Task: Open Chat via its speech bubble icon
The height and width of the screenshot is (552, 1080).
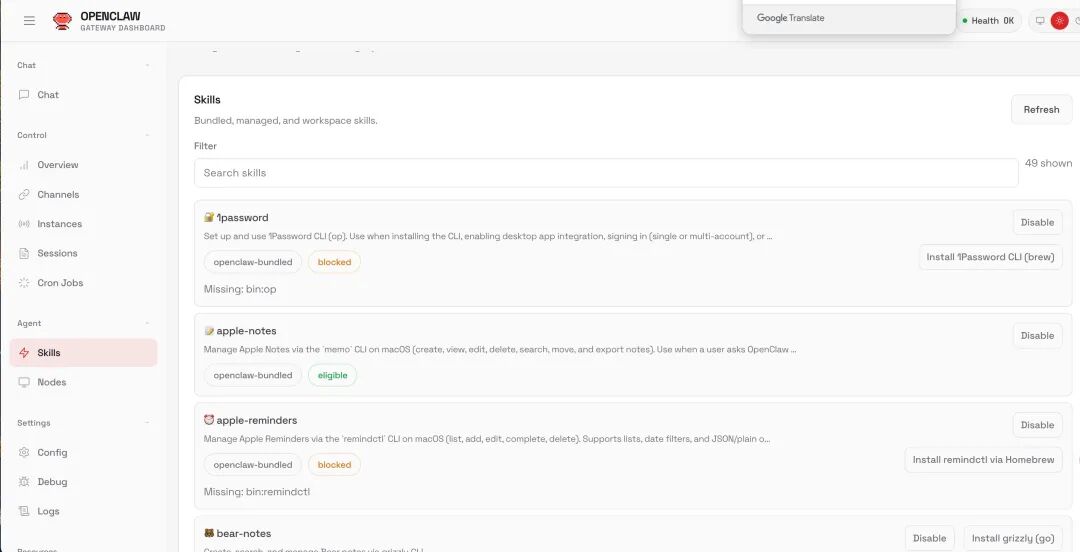Action: 24,95
